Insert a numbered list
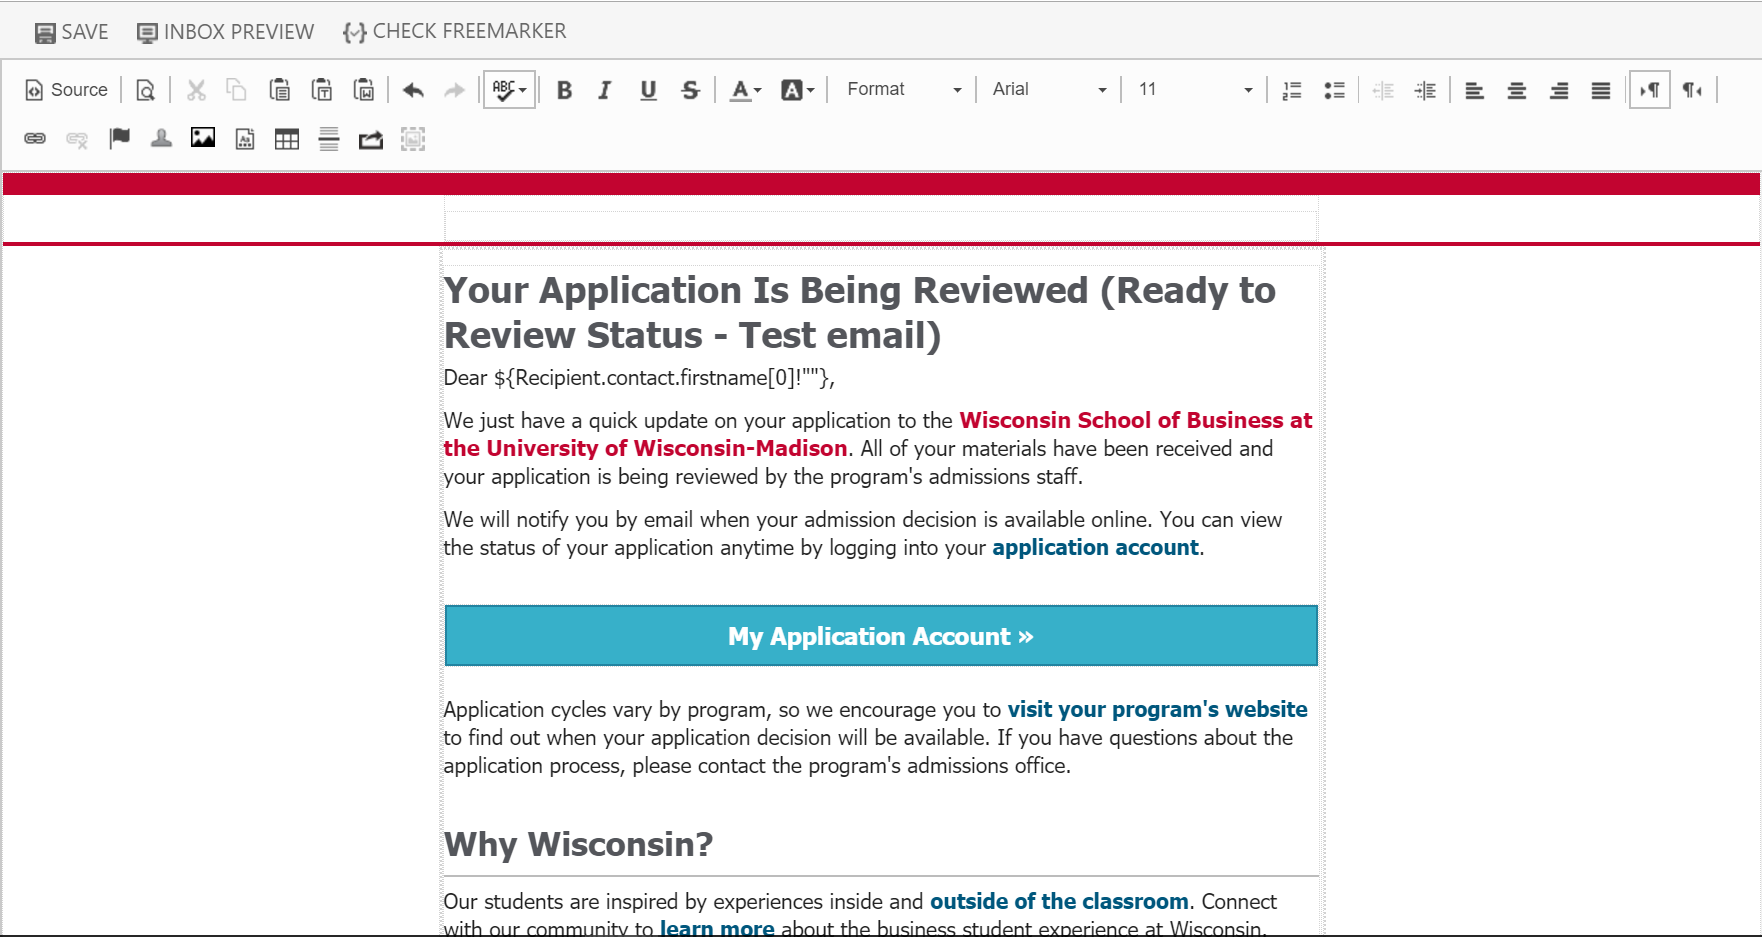This screenshot has height=937, width=1762. pos(1292,90)
